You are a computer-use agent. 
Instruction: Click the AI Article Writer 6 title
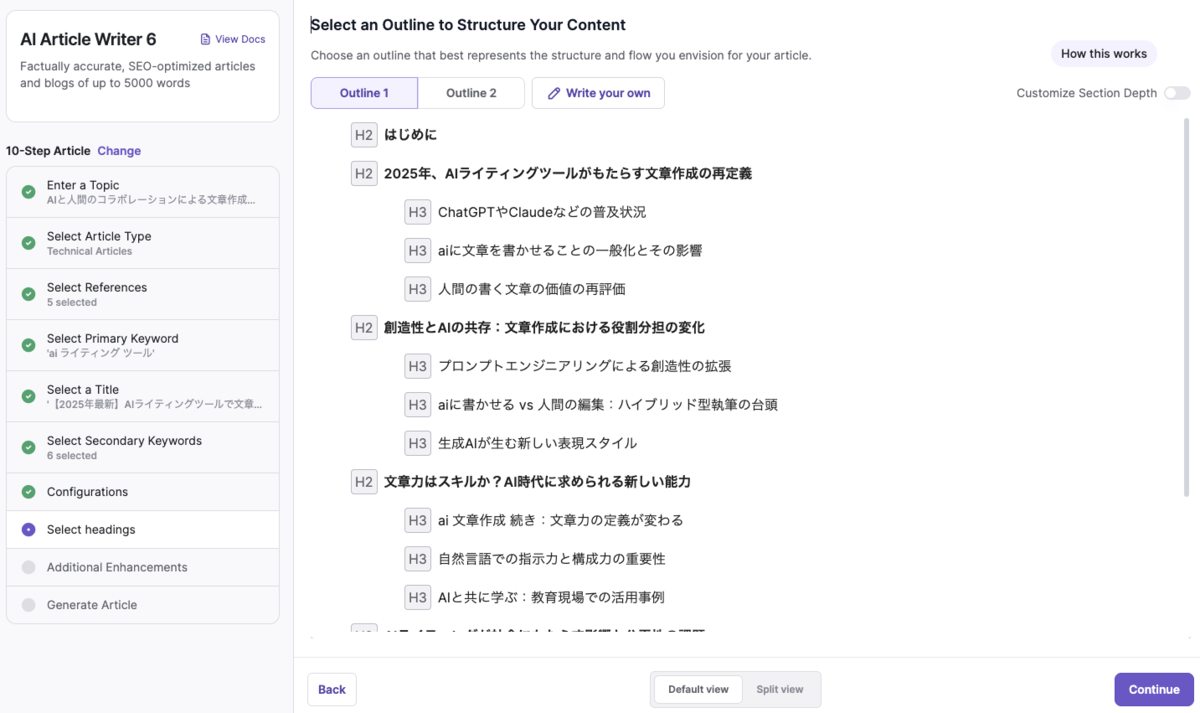tap(88, 39)
